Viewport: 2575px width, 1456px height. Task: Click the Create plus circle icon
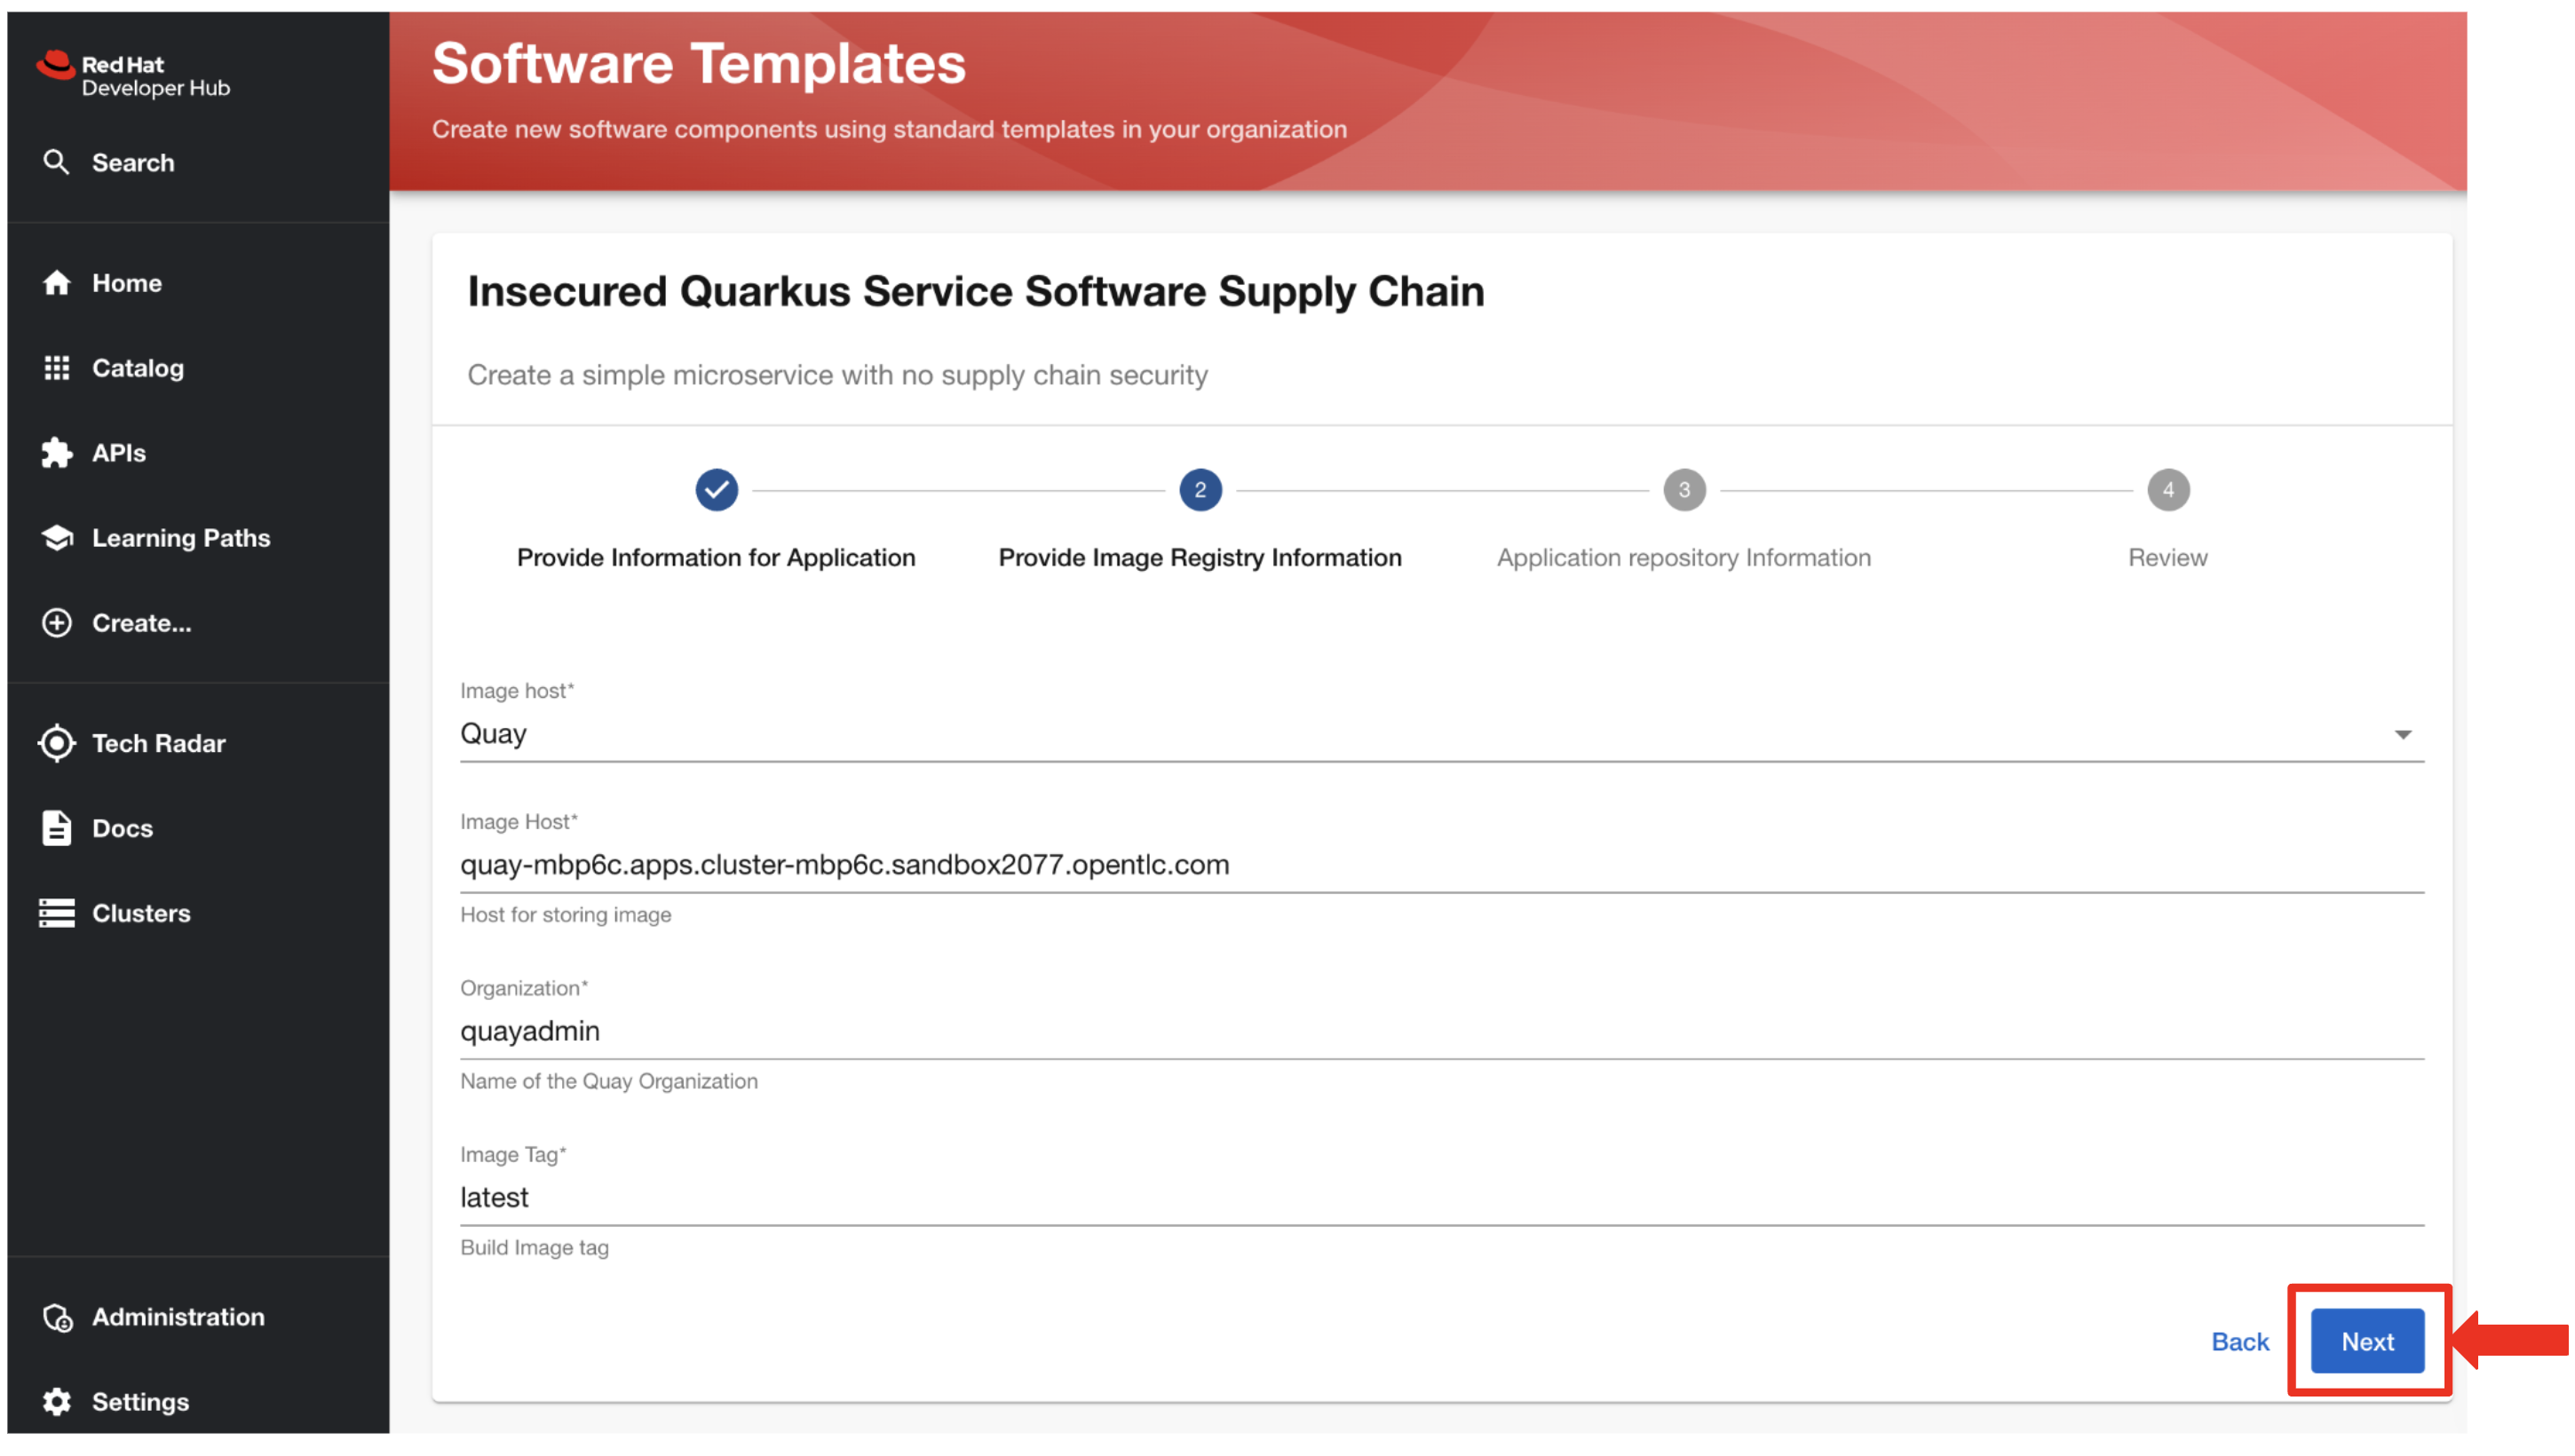tap(57, 623)
